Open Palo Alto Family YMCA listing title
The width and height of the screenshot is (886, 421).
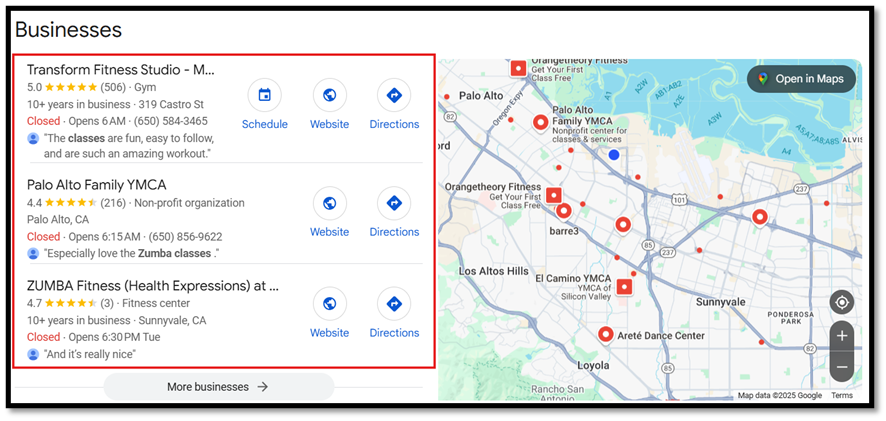pos(97,185)
